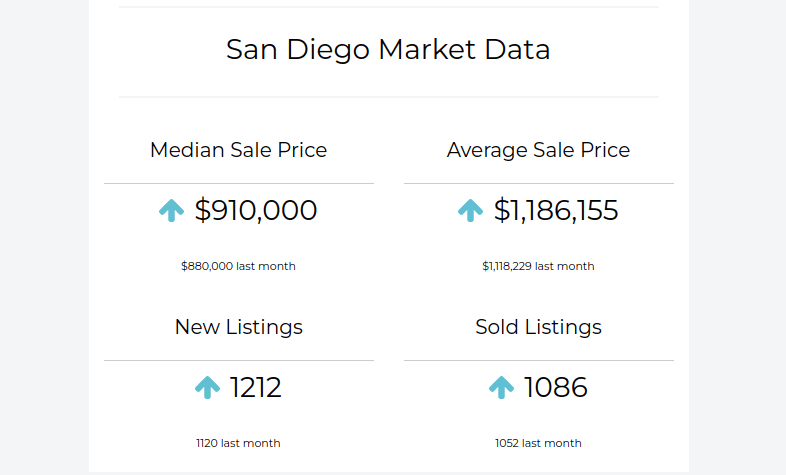Click the up arrow next to $1,186,155
The image size is (786, 475).
470,210
